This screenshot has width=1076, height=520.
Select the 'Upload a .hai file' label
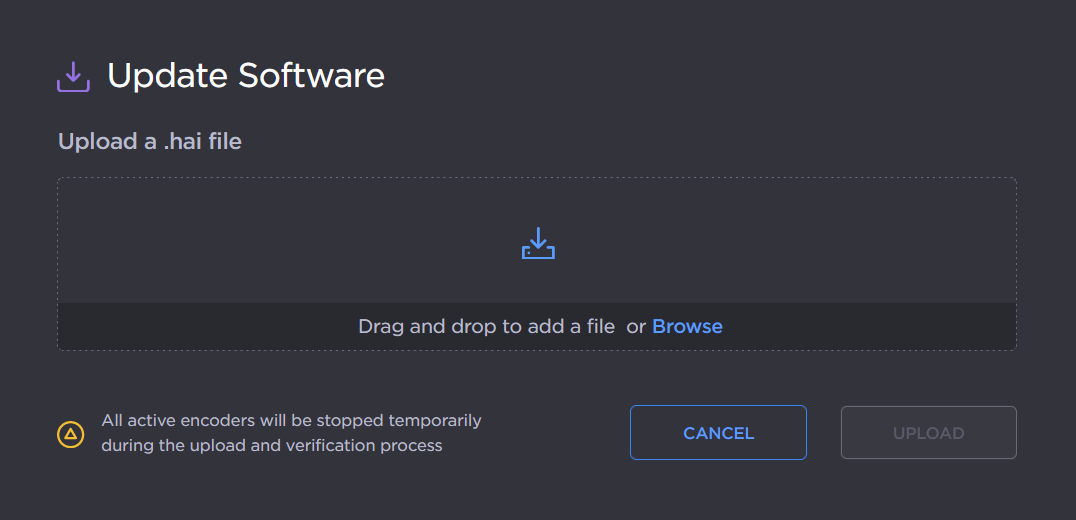point(150,141)
